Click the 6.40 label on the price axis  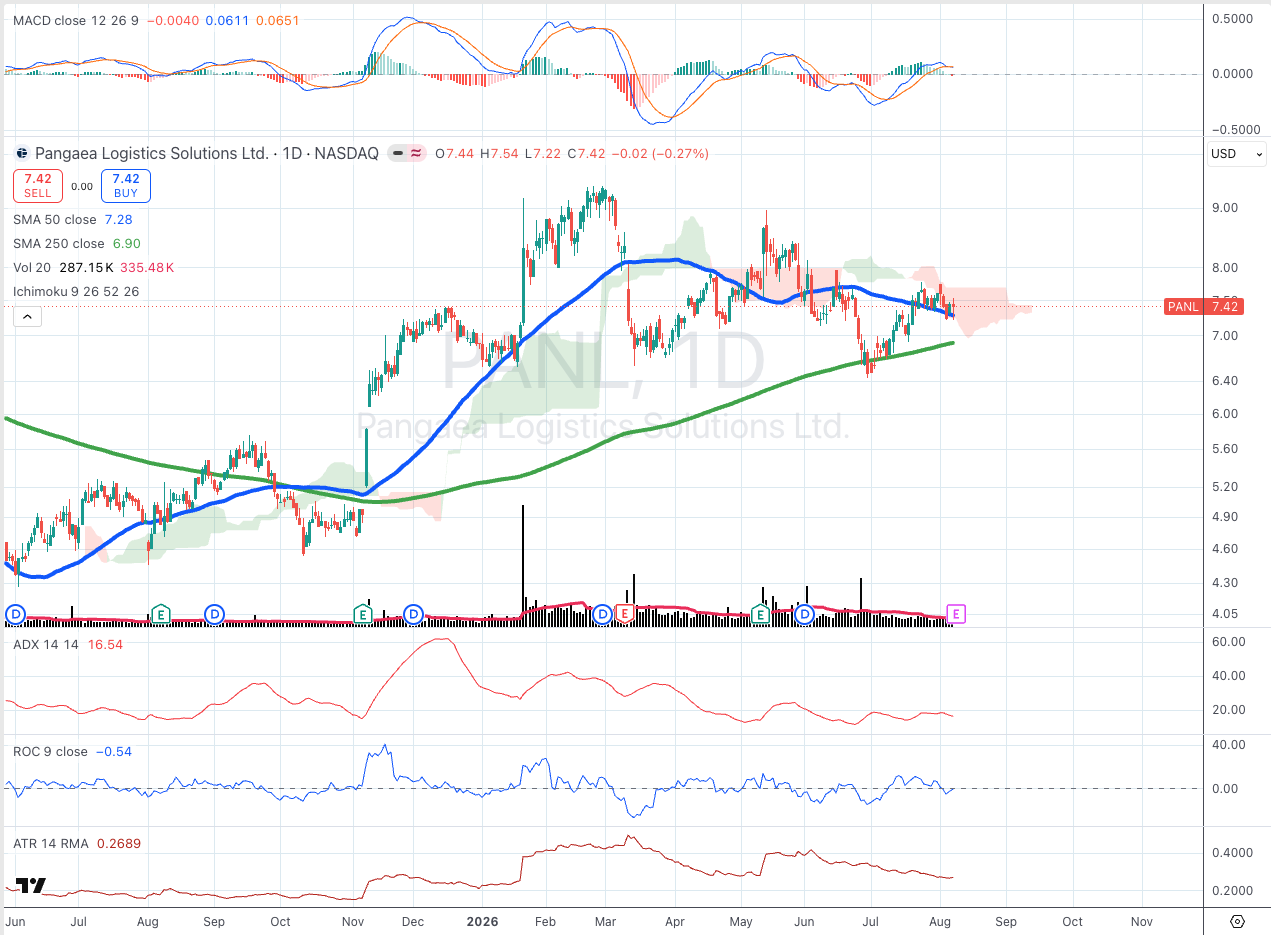coord(1225,381)
